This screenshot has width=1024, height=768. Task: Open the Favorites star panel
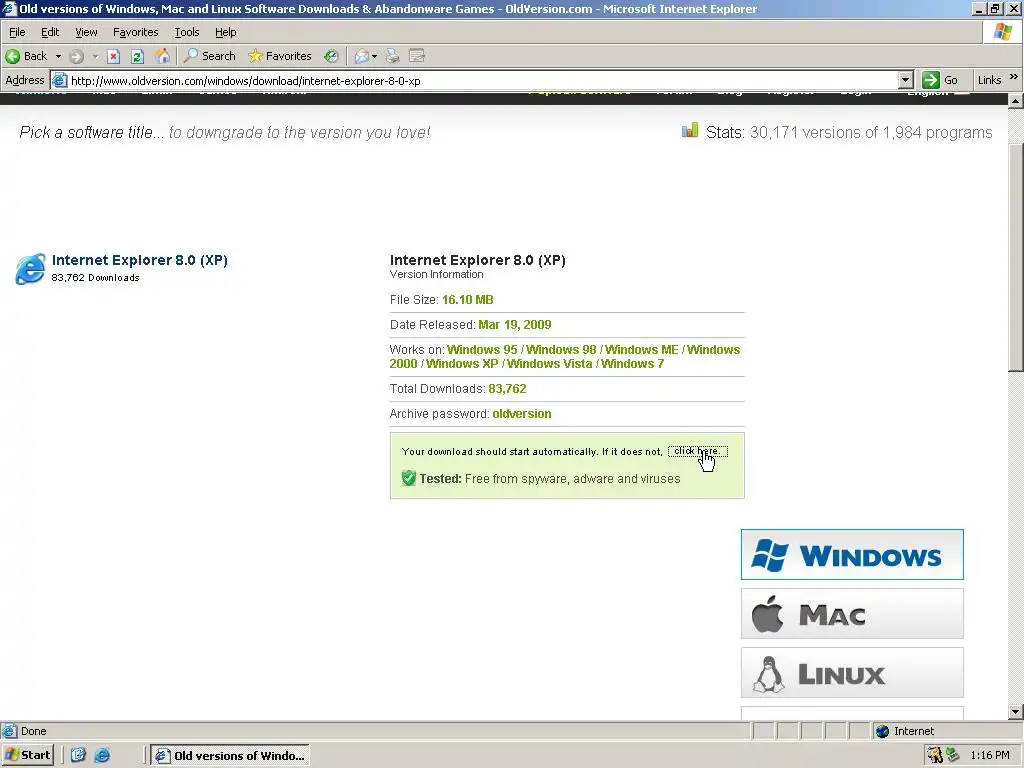(280, 56)
